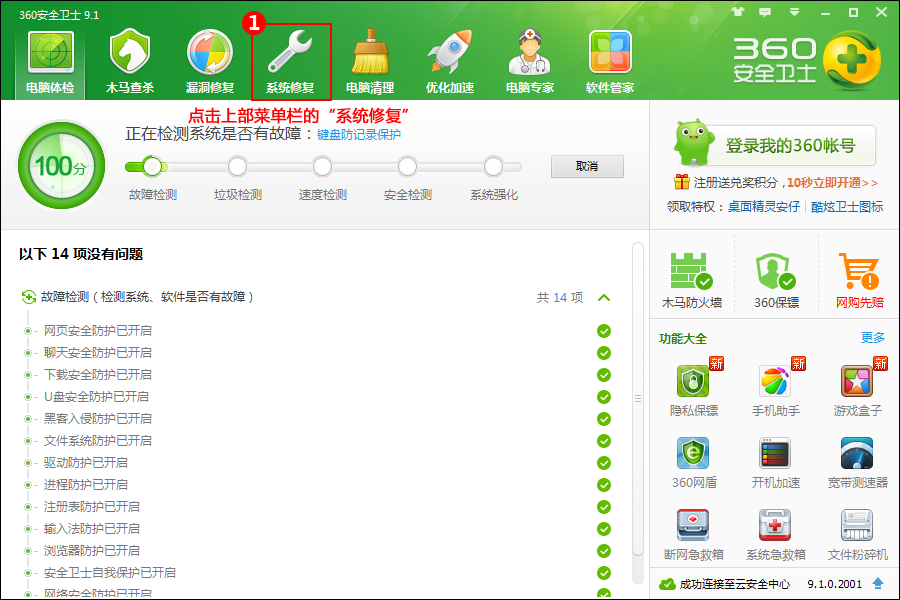Open the 电脑体检 tab
This screenshot has height=600, width=900.
(x=51, y=63)
